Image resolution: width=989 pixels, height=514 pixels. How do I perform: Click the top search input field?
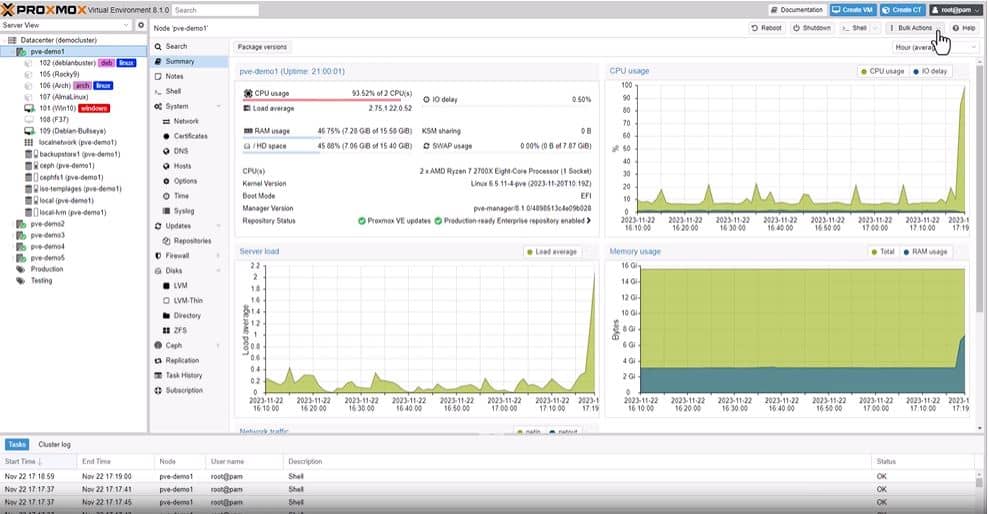[x=214, y=10]
